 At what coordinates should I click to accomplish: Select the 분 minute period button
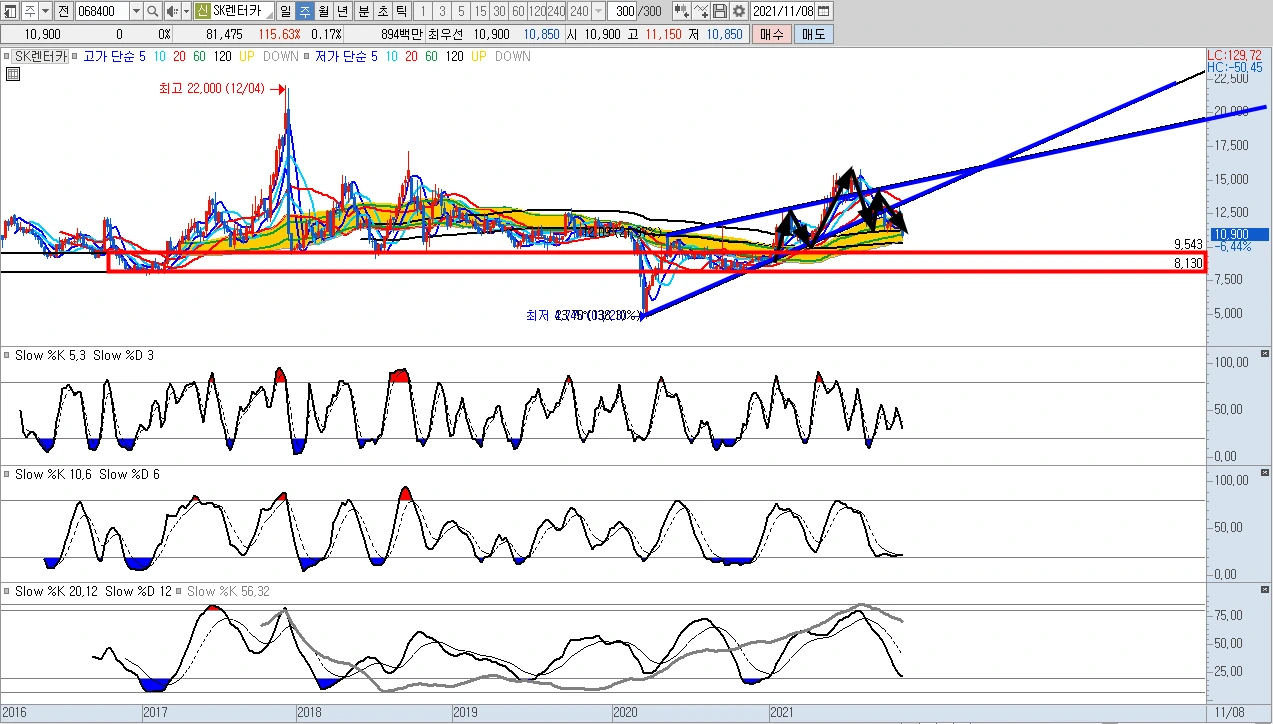click(364, 12)
